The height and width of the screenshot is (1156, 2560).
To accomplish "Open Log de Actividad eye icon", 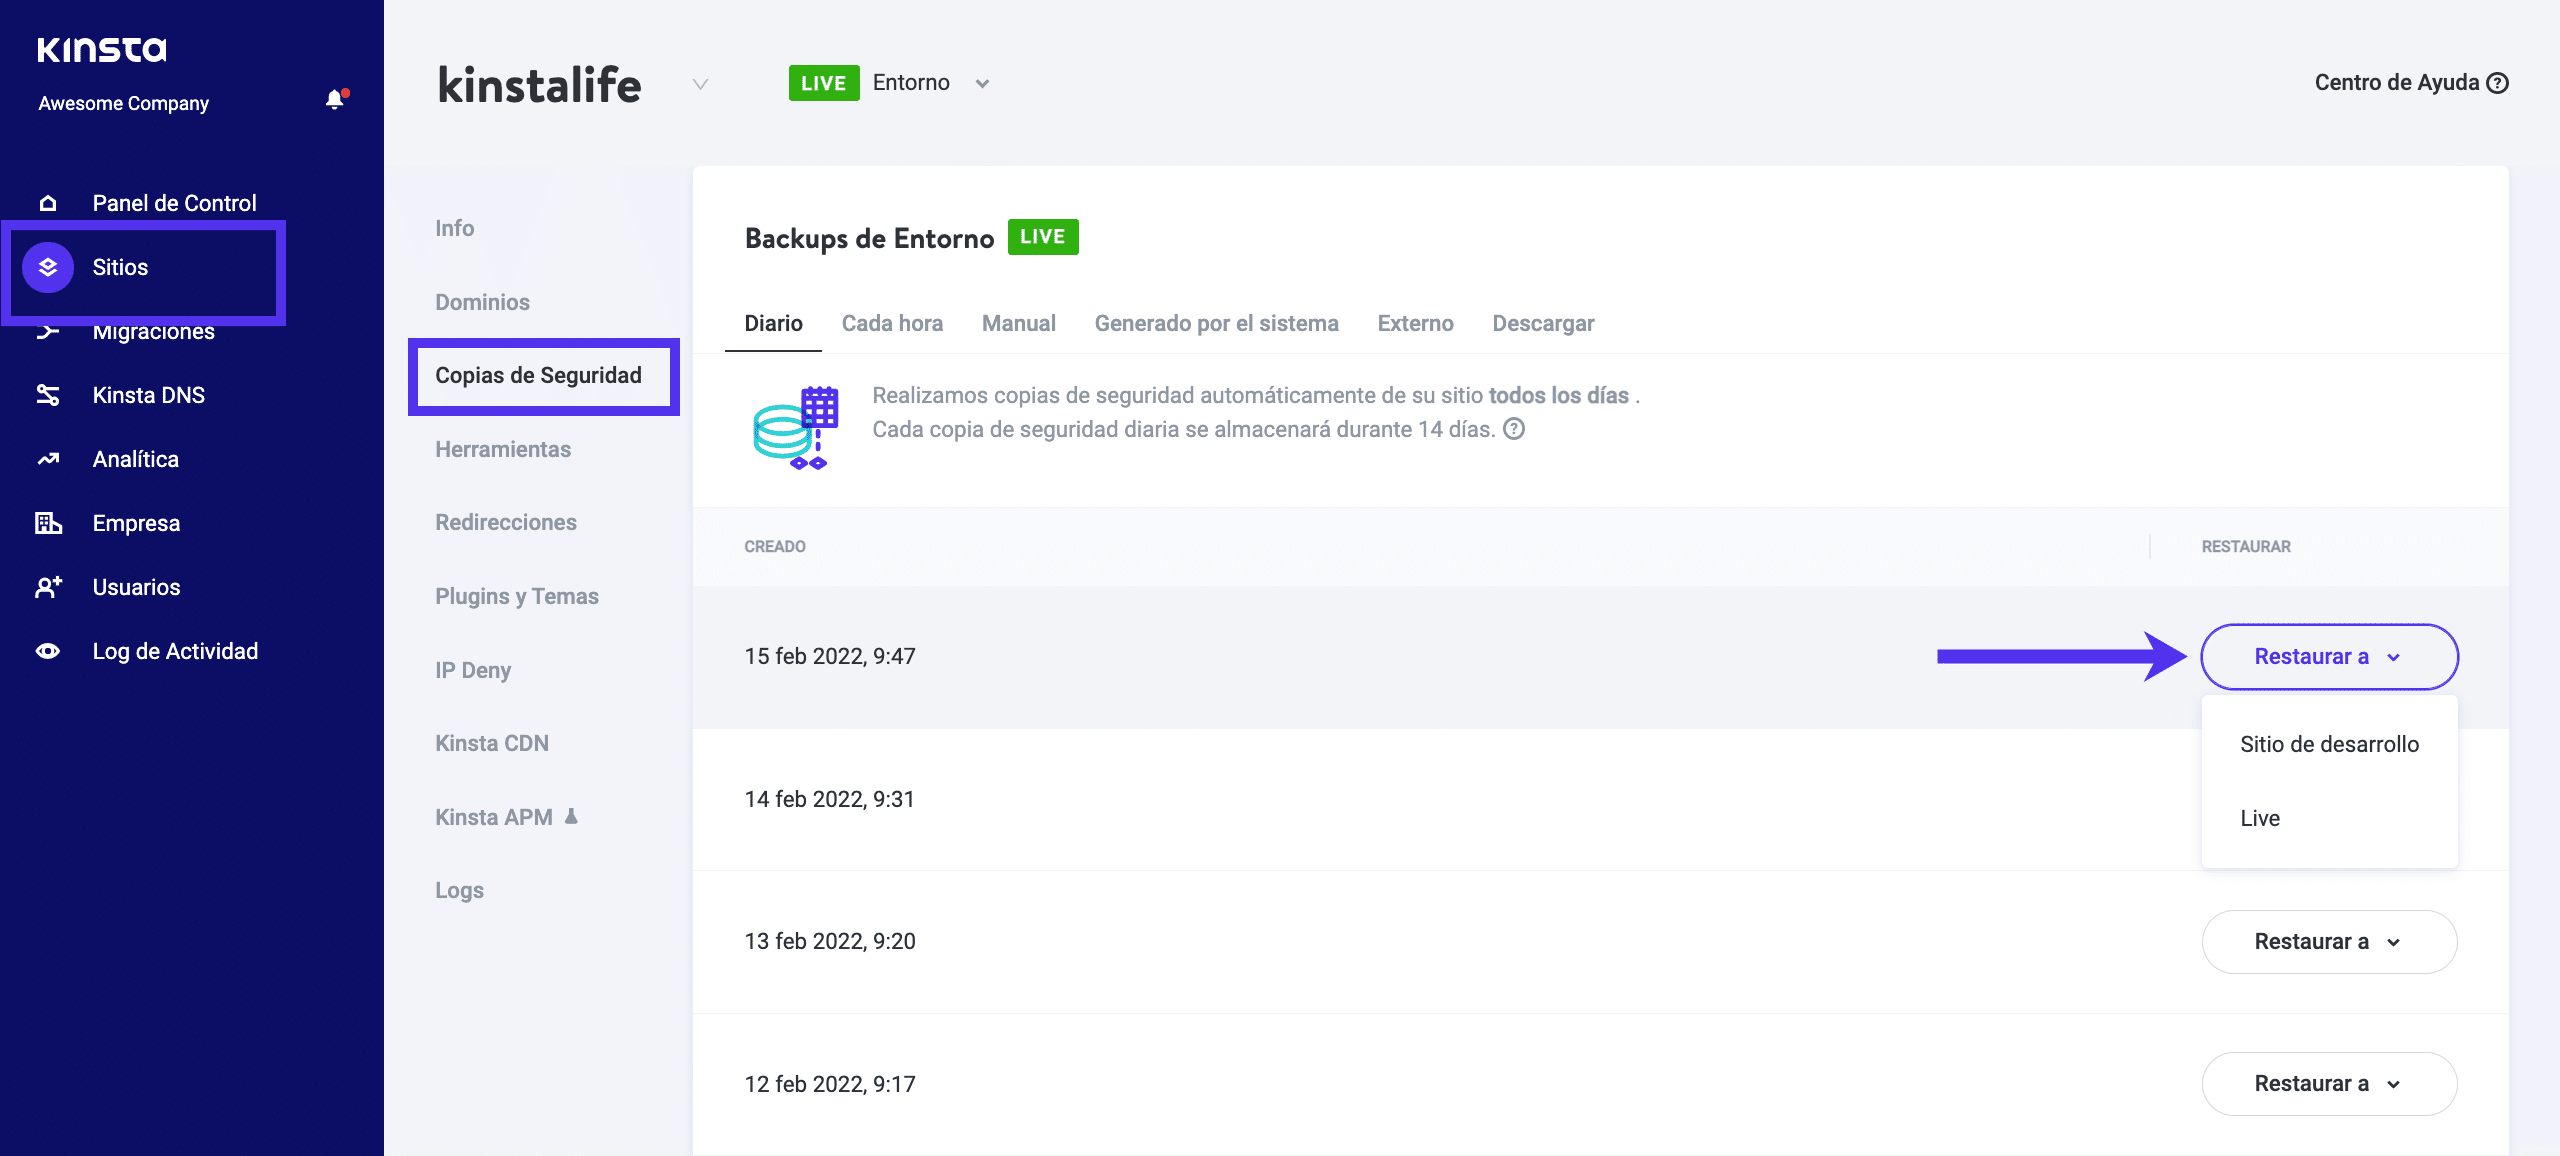I will click(x=47, y=650).
